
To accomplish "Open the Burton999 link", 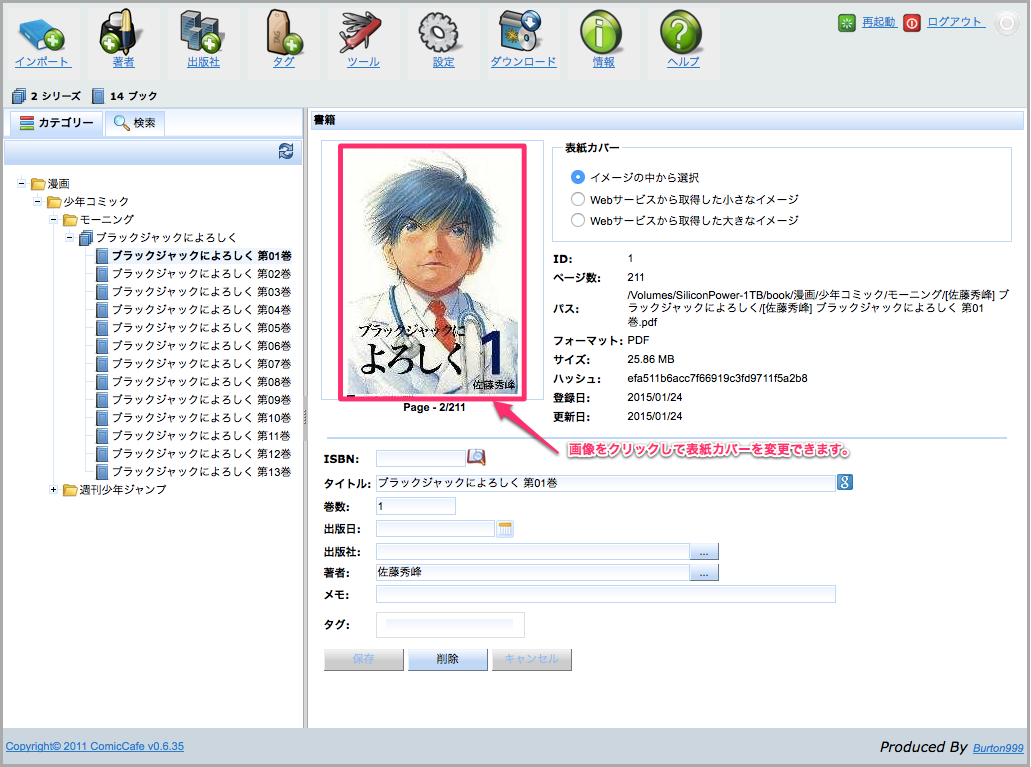I will click(x=998, y=748).
